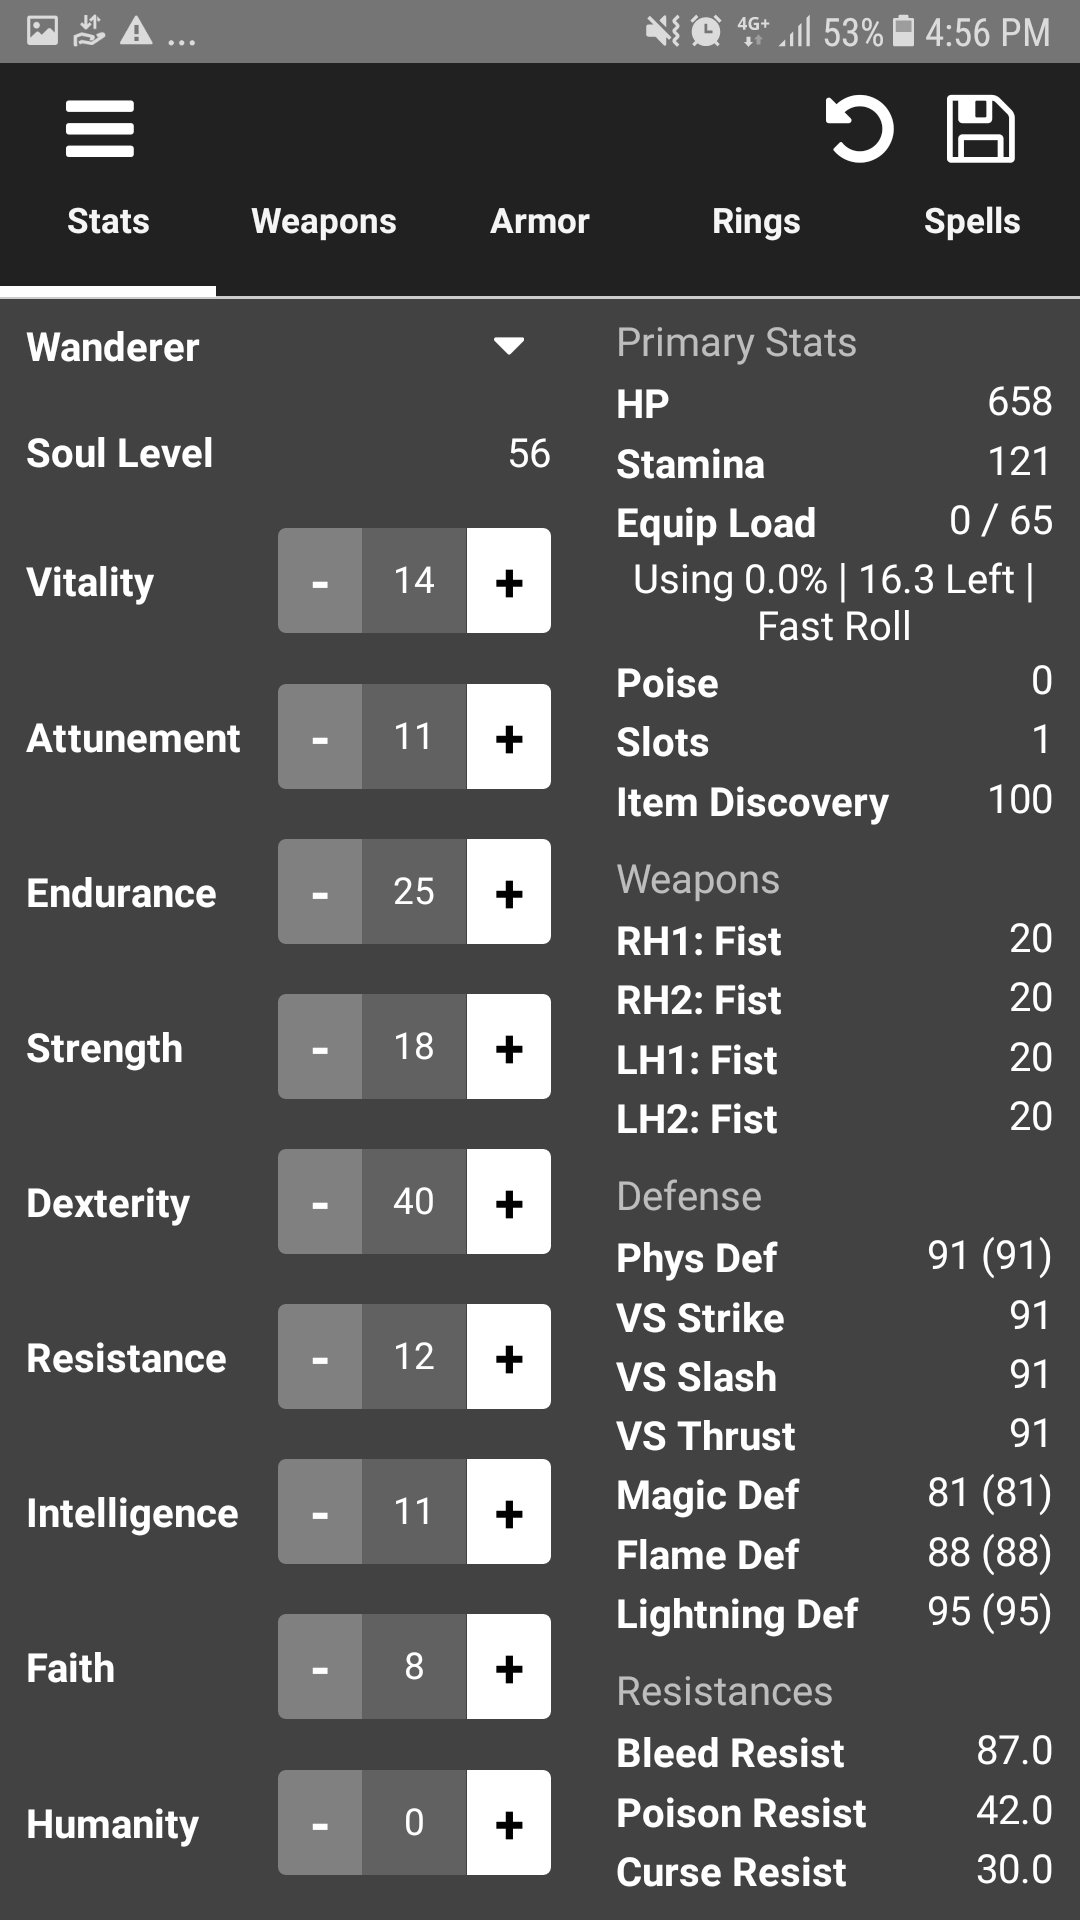Tap the Resistance value showing 12
Viewport: 1080px width, 1920px height.
pos(413,1357)
